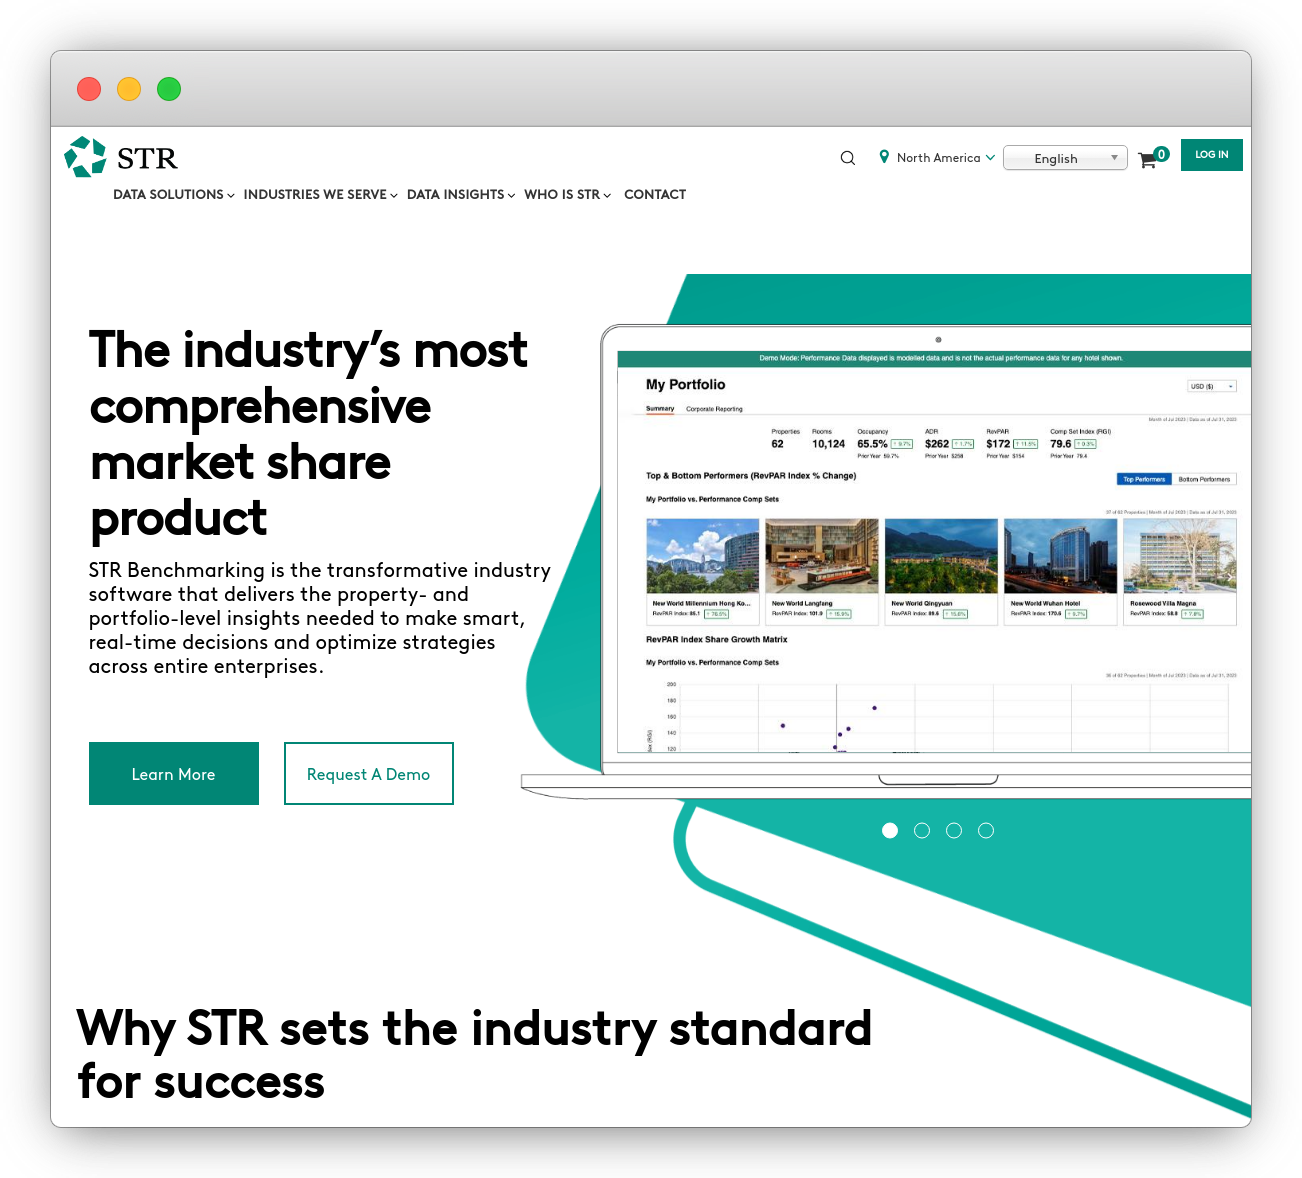Image resolution: width=1302 pixels, height=1178 pixels.
Task: Click the location pin icon beside North America
Action: 884,157
